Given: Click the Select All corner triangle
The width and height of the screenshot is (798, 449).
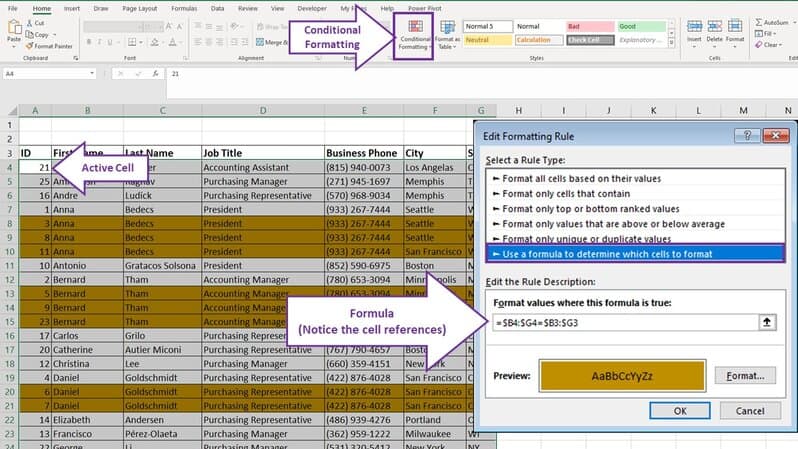Looking at the screenshot, I should 11,110.
